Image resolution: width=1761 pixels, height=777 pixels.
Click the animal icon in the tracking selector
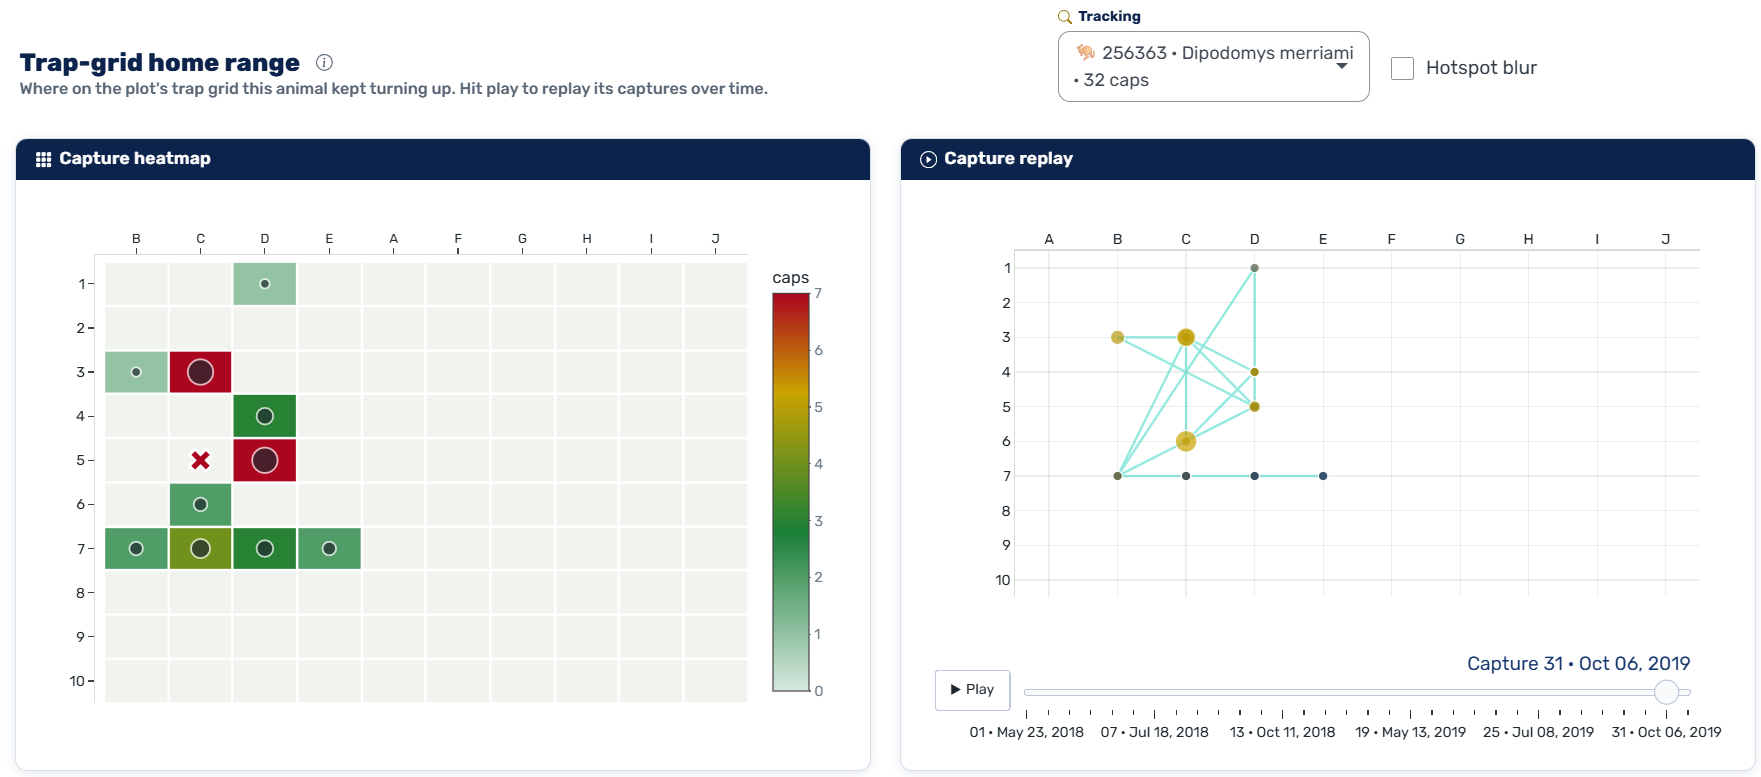pos(1085,52)
